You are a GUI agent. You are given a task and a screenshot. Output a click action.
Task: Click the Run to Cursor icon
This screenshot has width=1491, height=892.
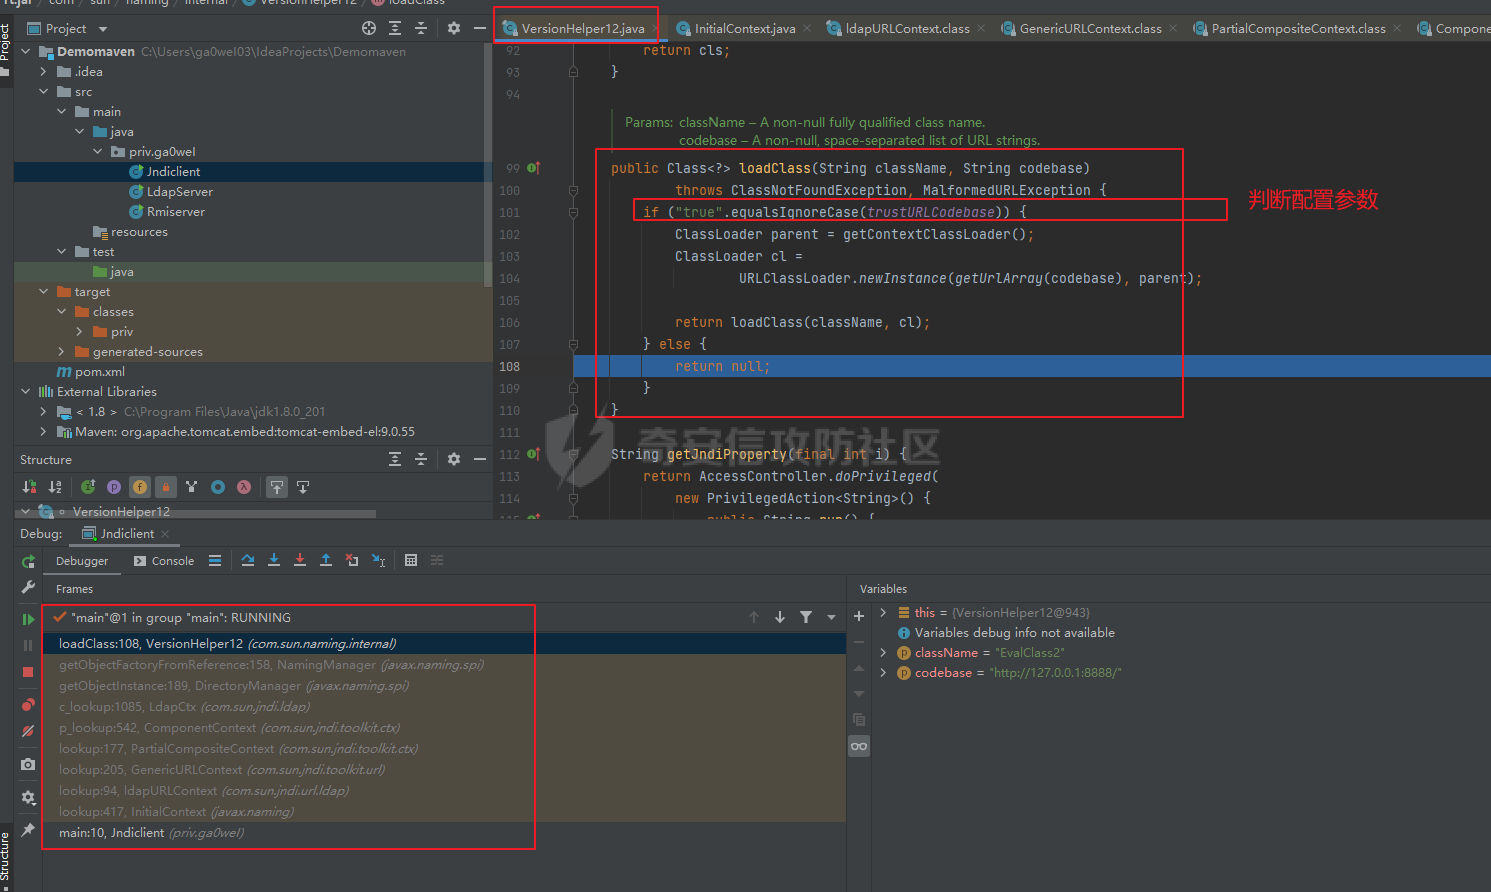tap(378, 560)
